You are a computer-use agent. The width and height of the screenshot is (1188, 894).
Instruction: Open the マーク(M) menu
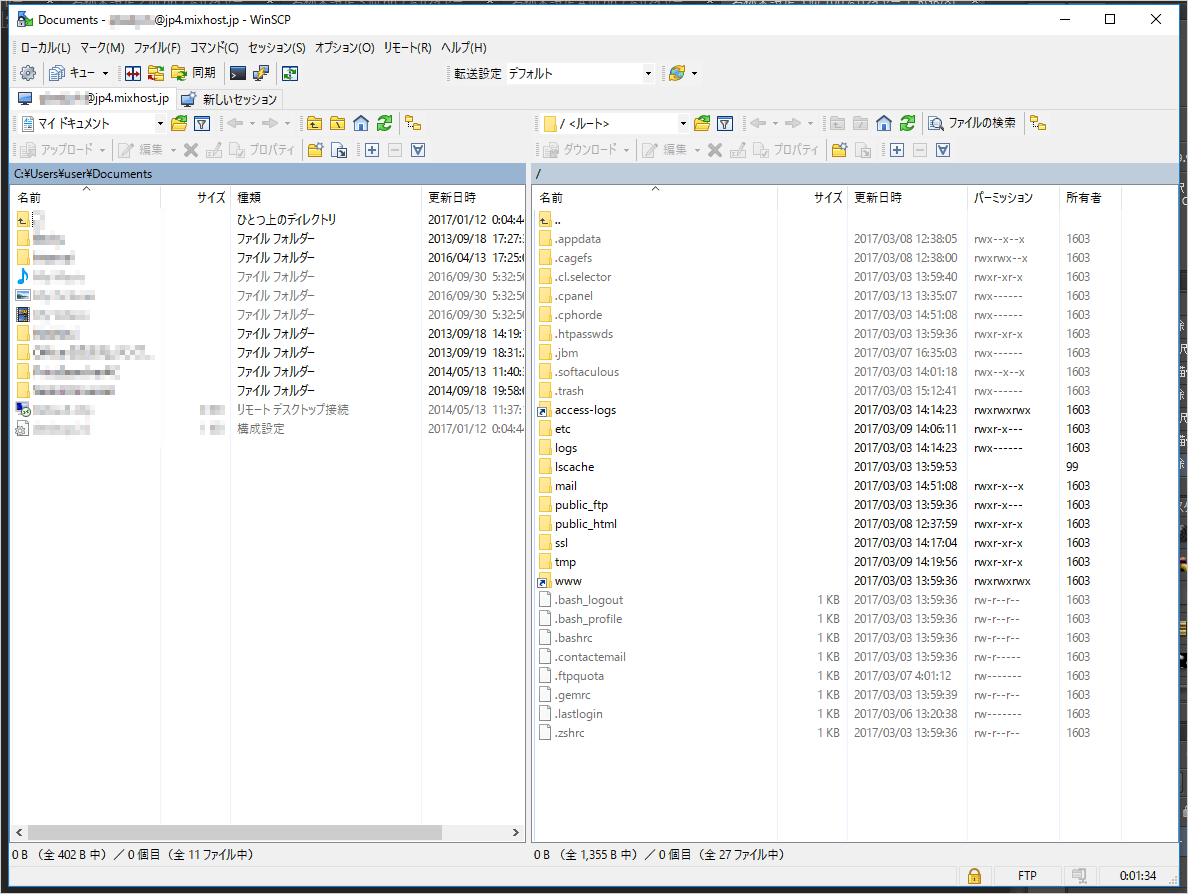click(102, 48)
